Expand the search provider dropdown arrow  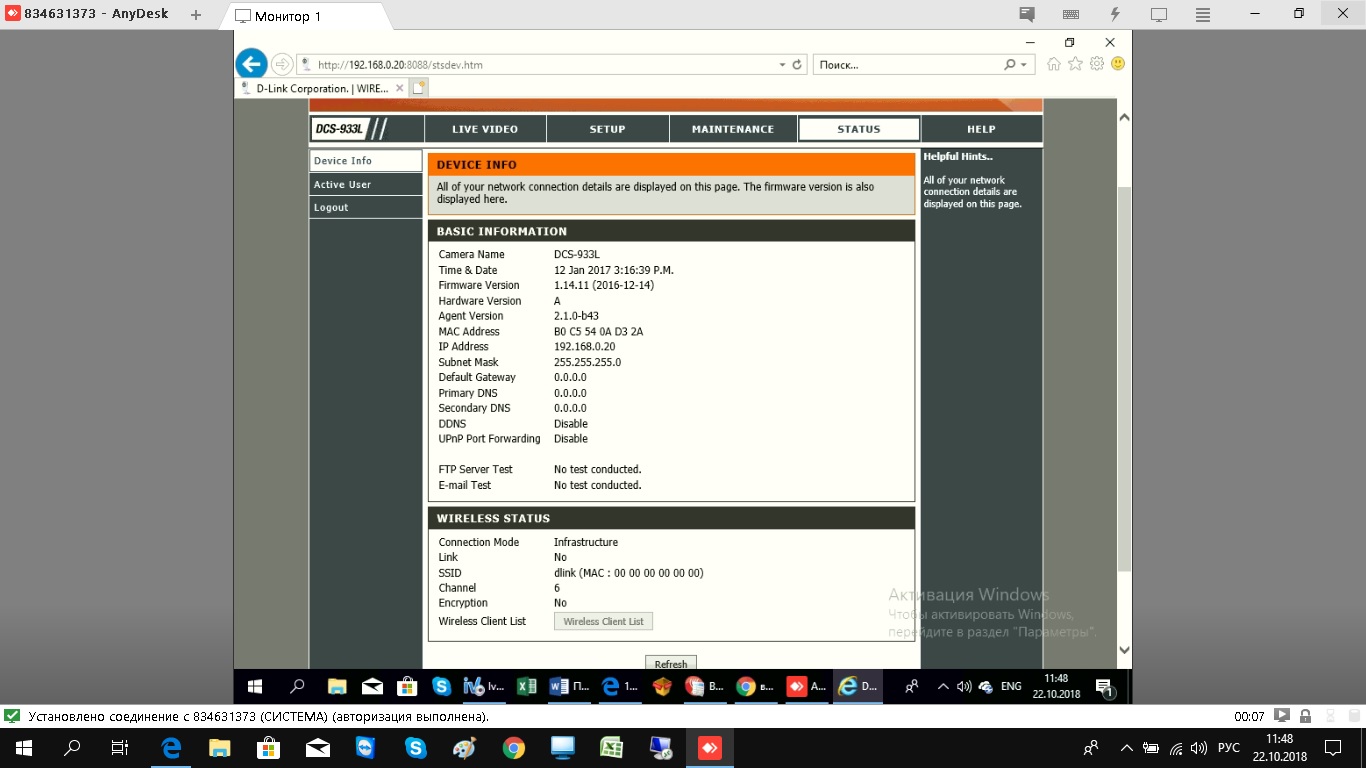[1023, 65]
